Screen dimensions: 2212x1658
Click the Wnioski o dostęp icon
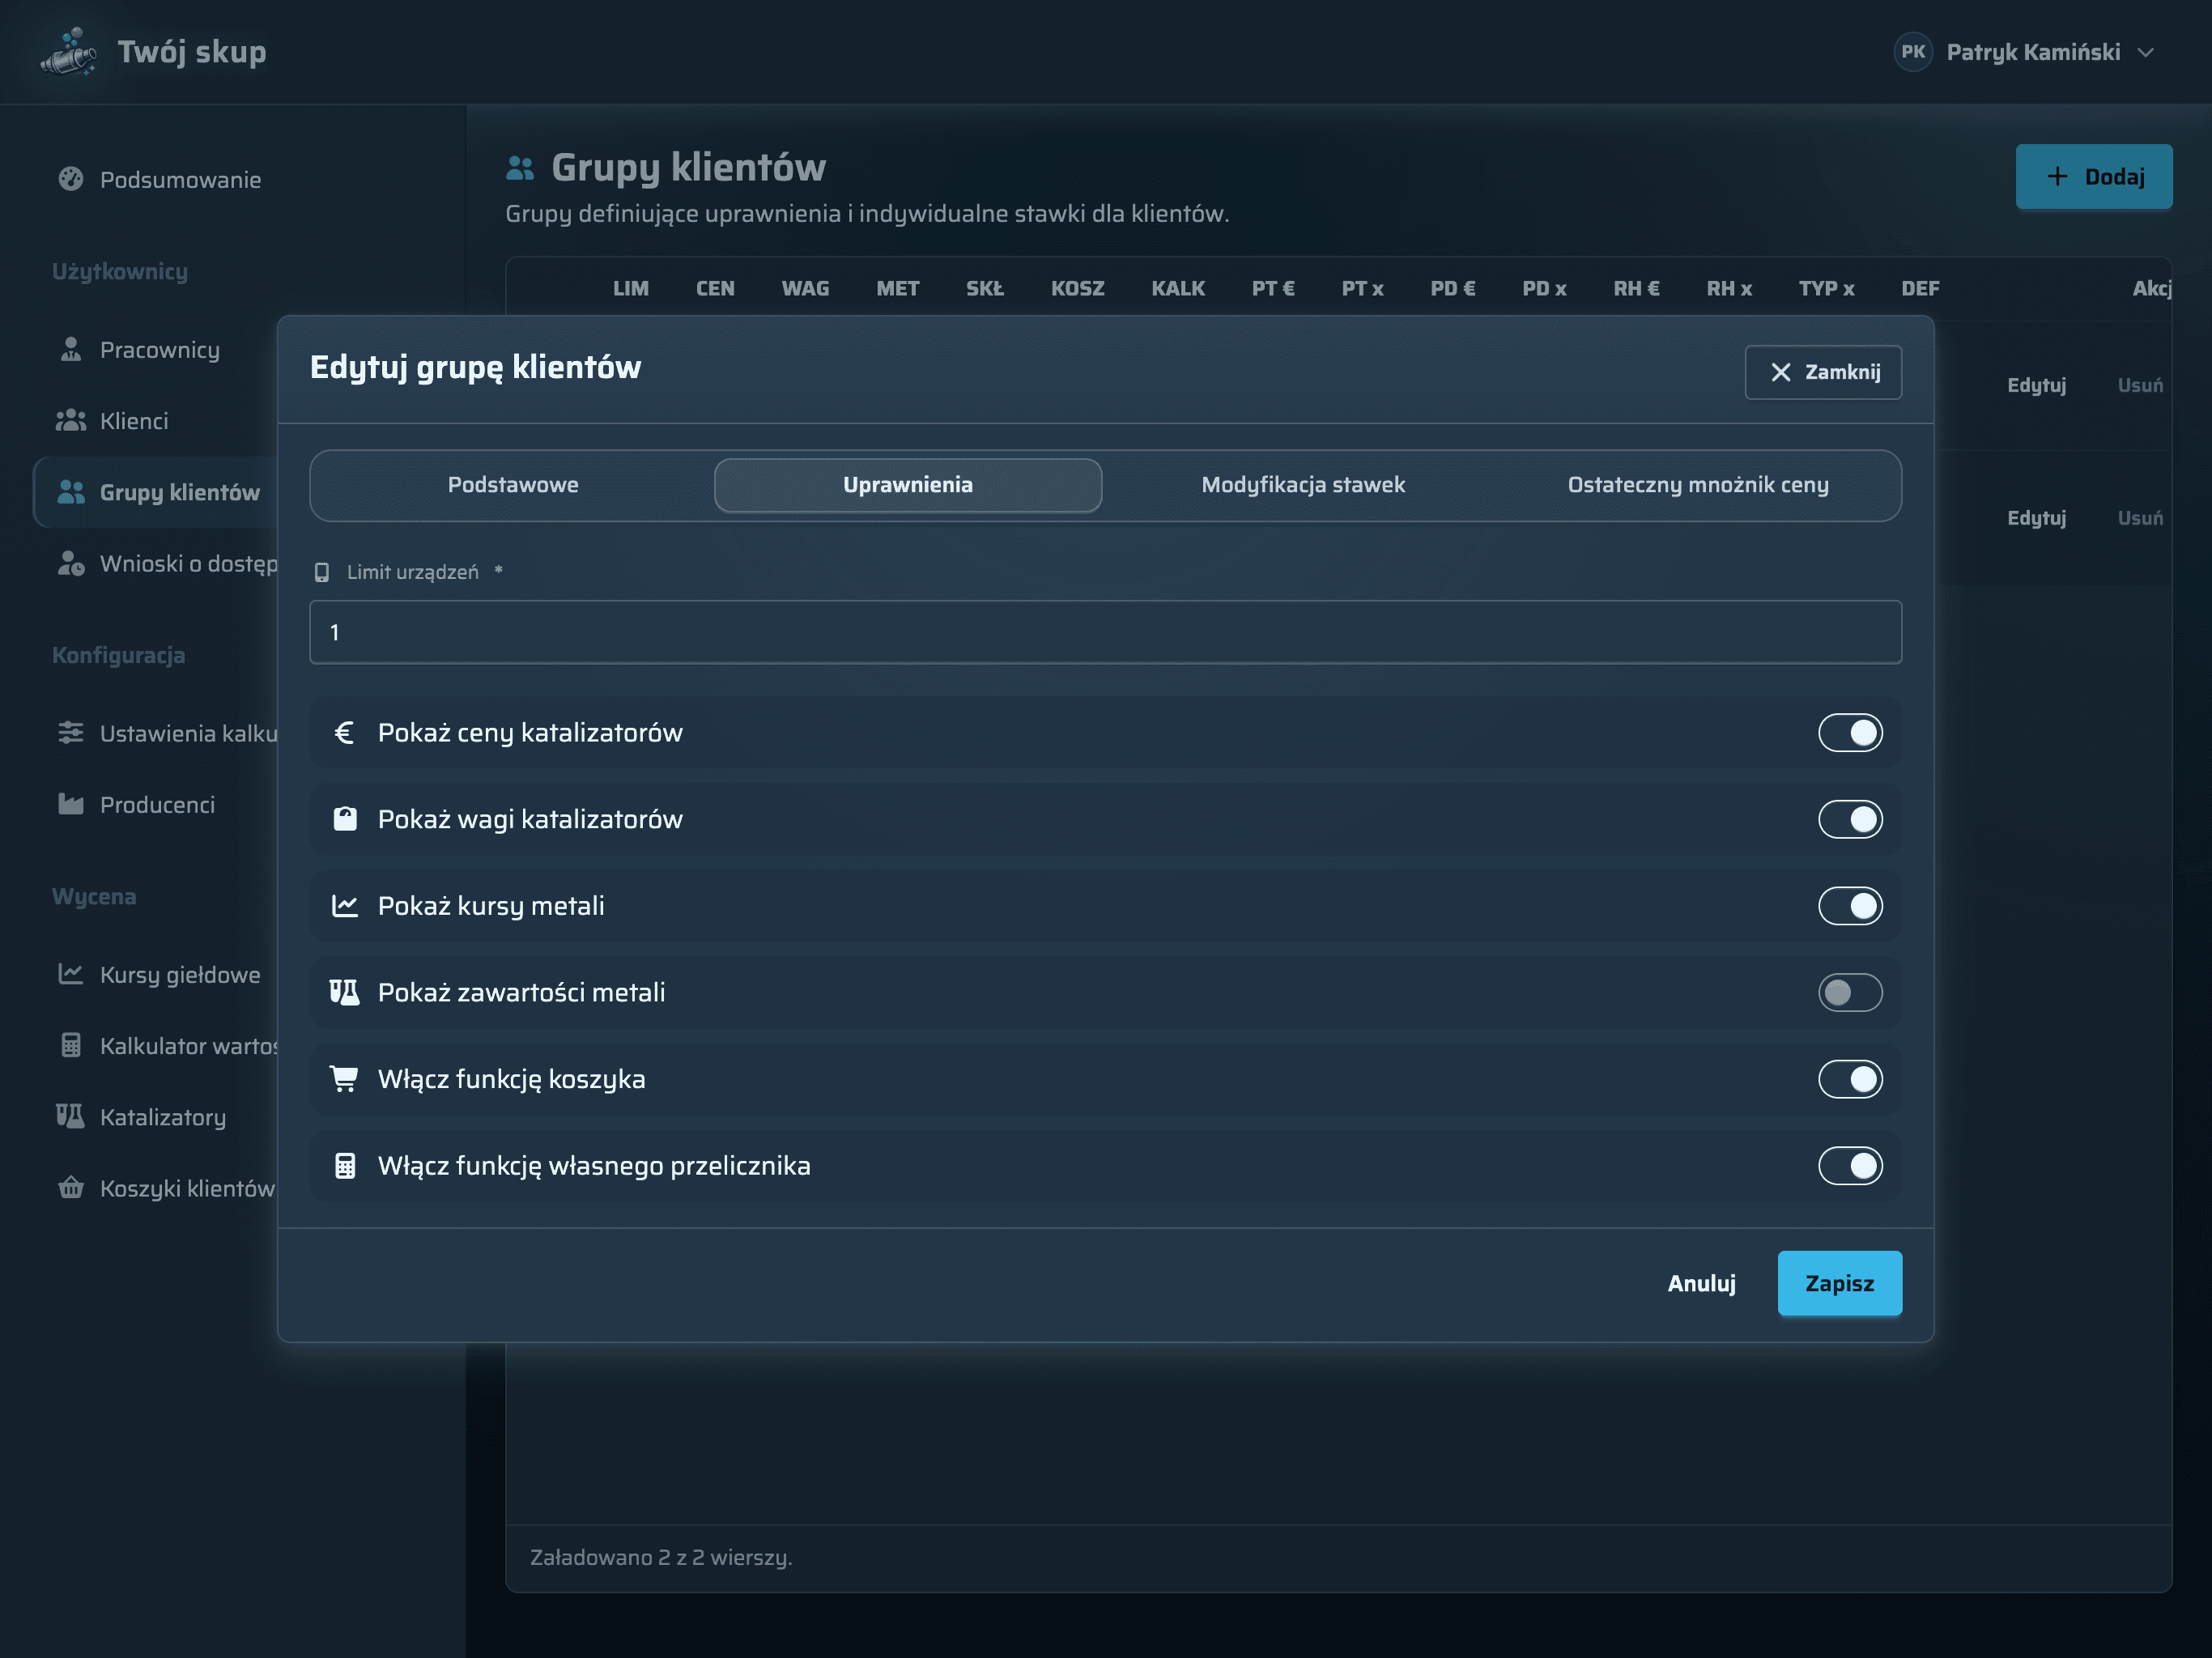[70, 563]
